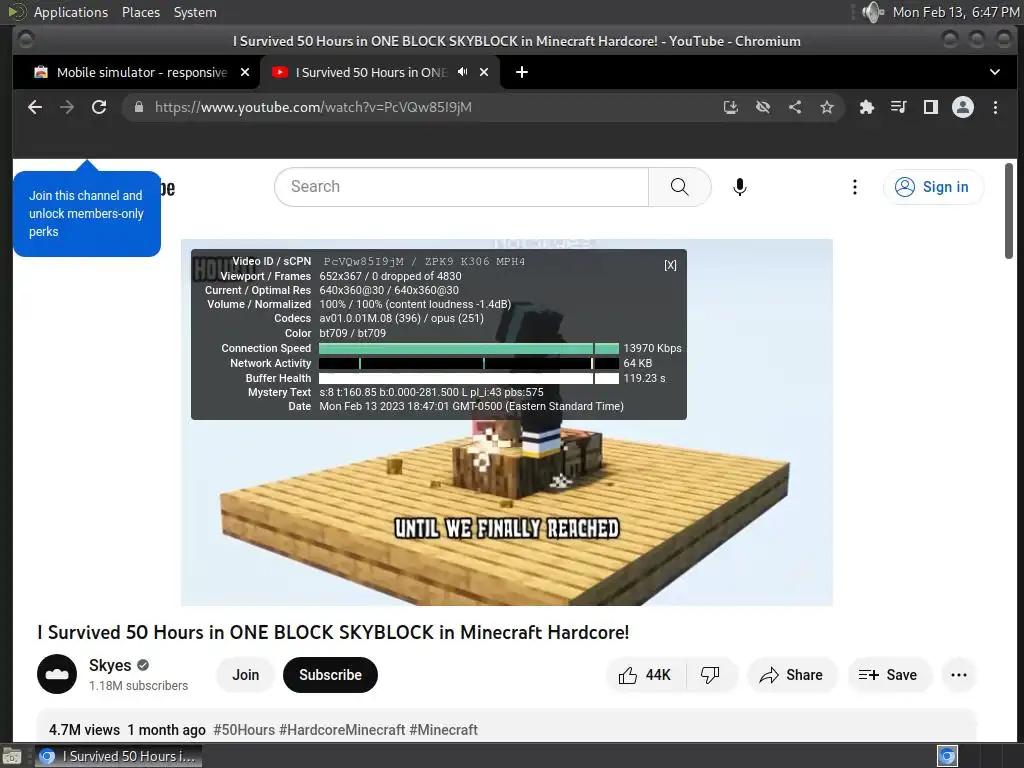Click the Connection Speed bar graph
This screenshot has width=1024, height=768.
click(469, 348)
